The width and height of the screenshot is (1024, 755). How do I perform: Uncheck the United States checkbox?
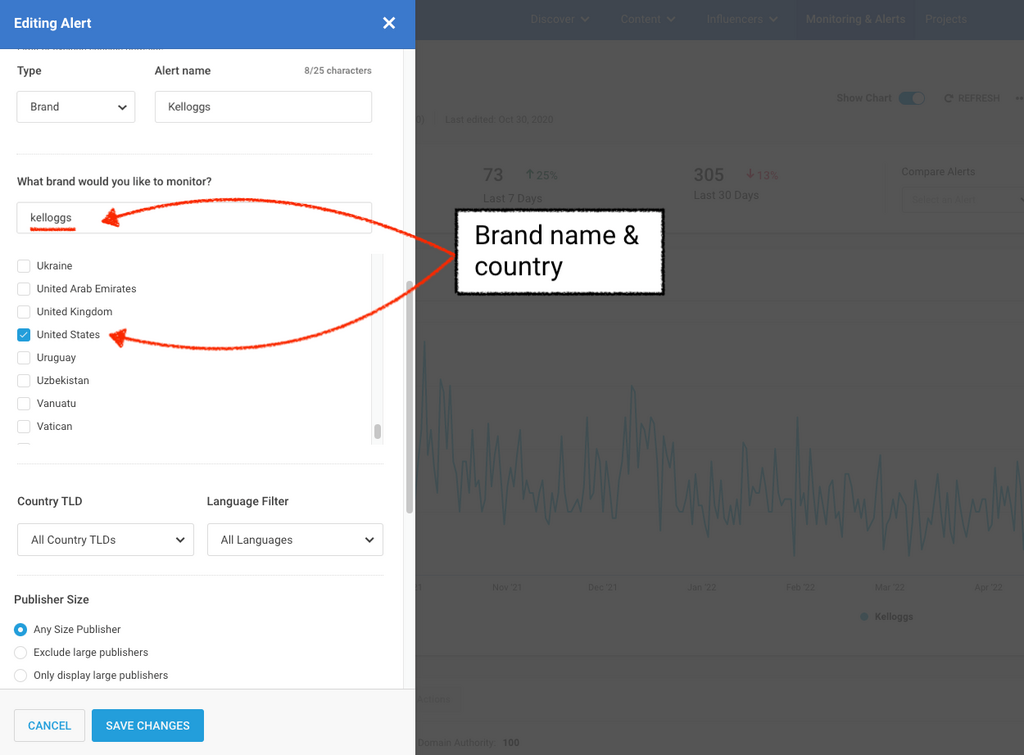click(x=24, y=335)
